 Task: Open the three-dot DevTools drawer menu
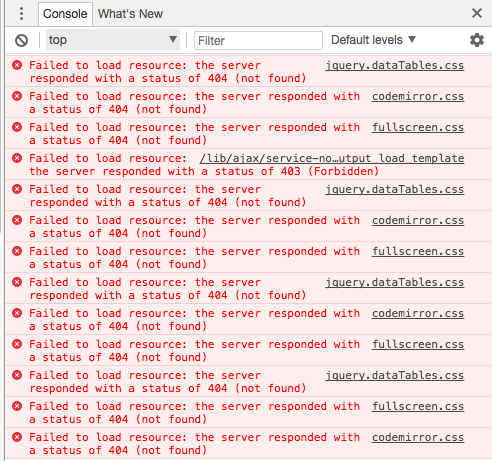(x=21, y=14)
